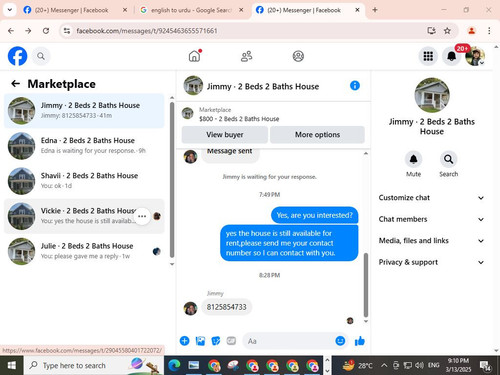This screenshot has width=500, height=375.
Task: Click the conversation list scrollbar
Action: click(172, 180)
